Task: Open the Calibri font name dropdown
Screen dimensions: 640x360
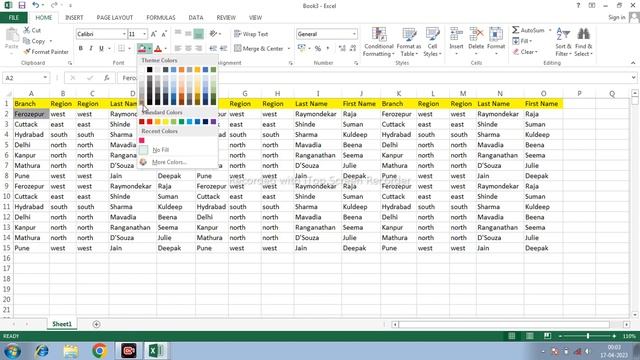Action: (x=124, y=34)
